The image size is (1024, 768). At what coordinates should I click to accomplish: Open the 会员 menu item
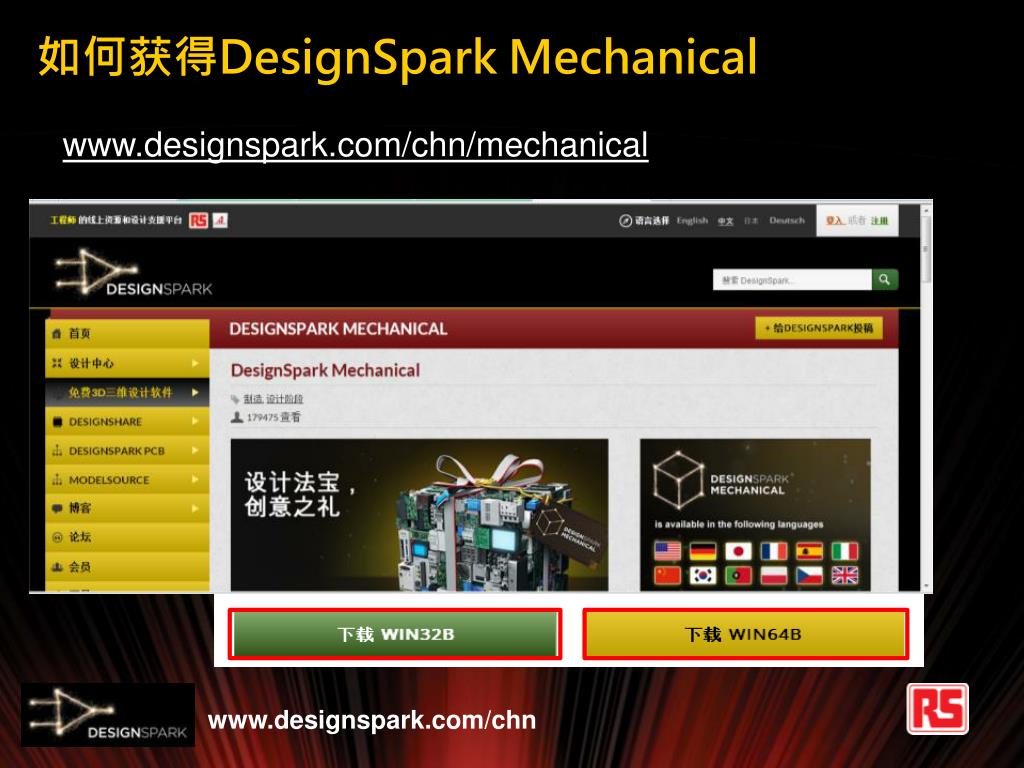click(x=127, y=567)
